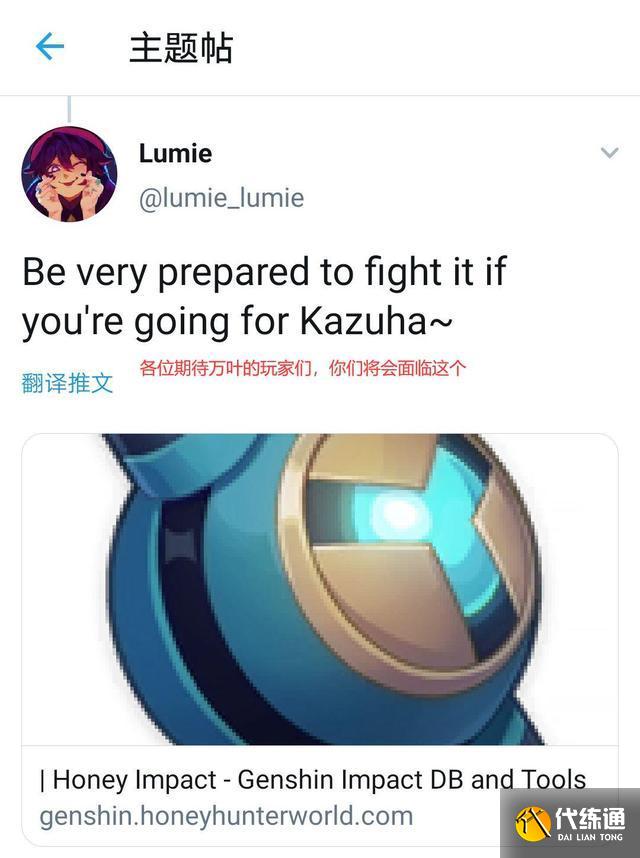Open the @lumie_lumie handle

[x=222, y=198]
